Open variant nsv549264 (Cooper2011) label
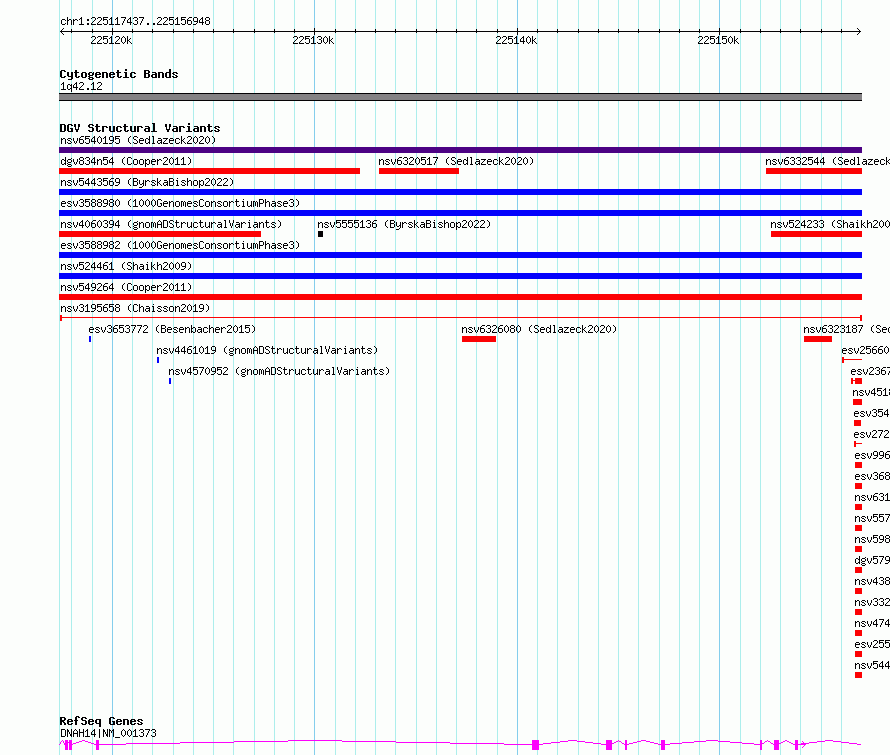This screenshot has height=755, width=890. pos(126,287)
